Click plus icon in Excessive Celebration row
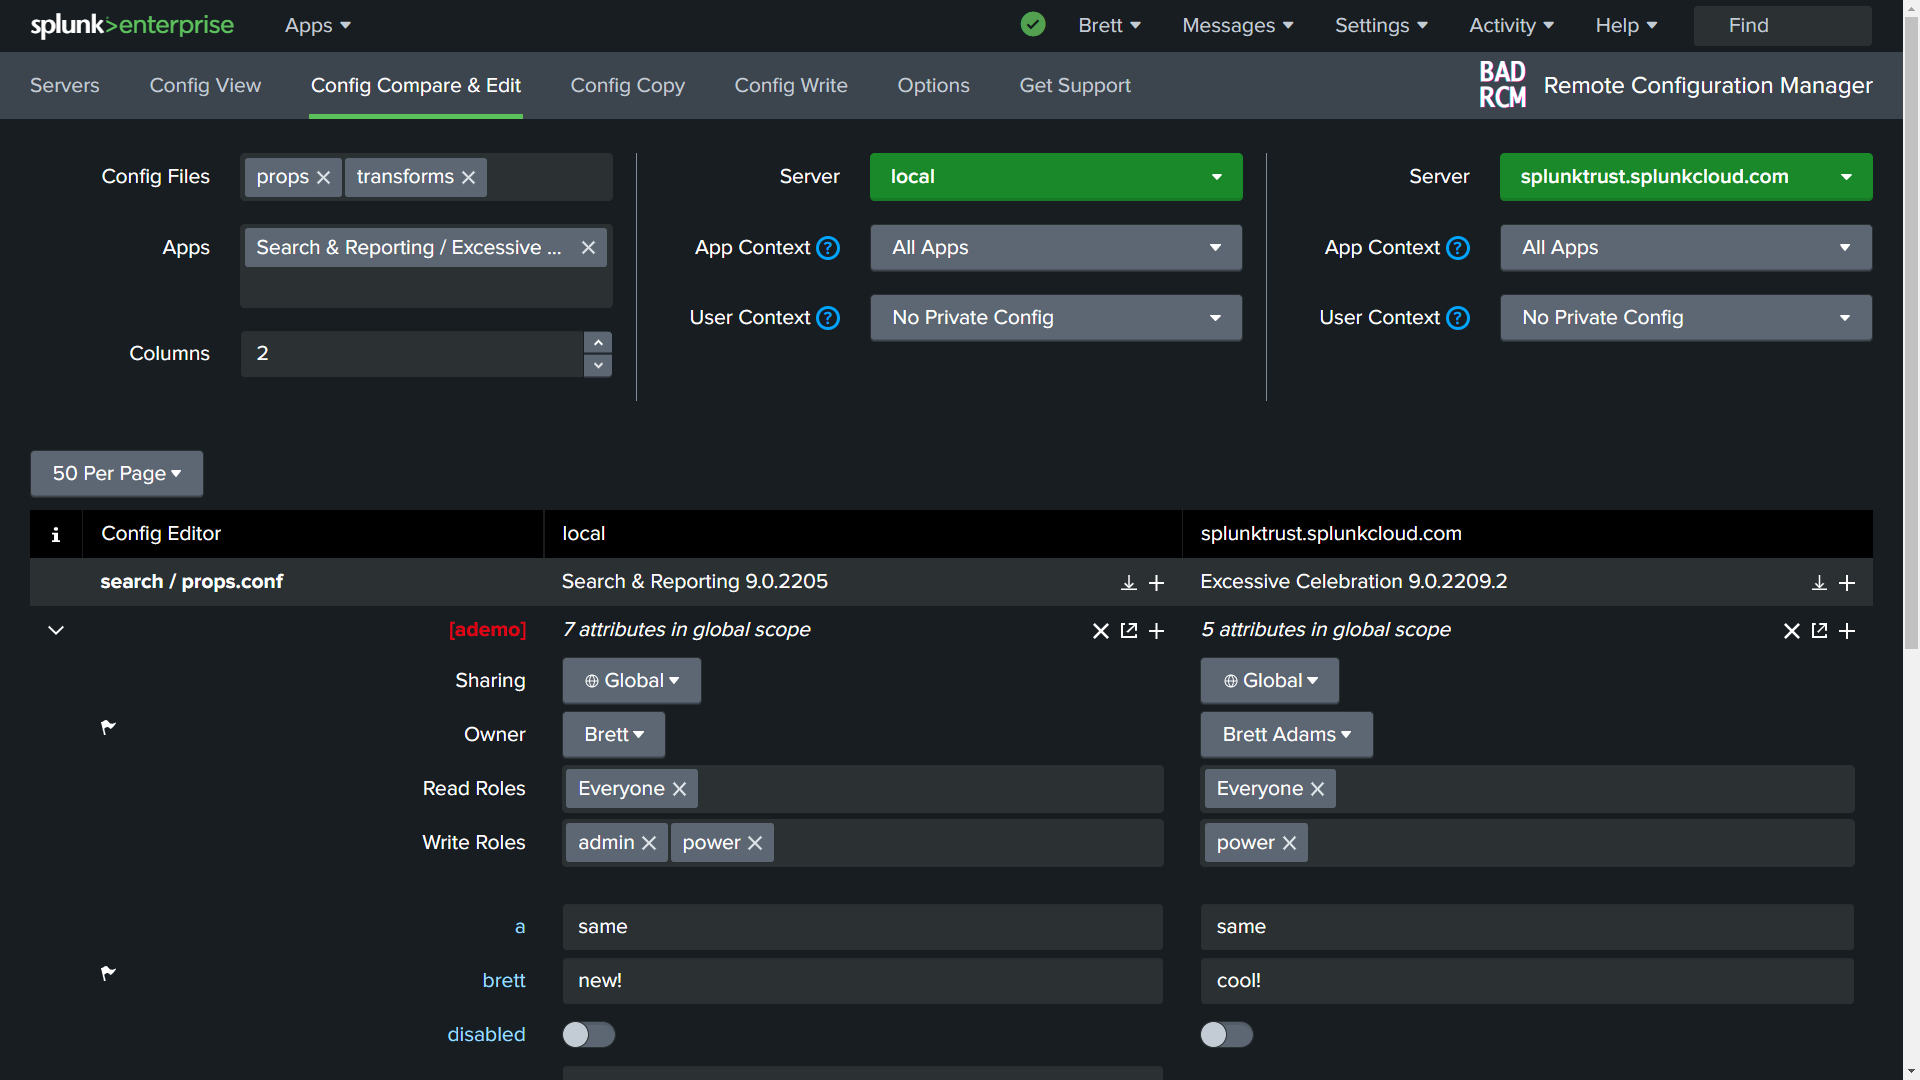Screen dimensions: 1920x1080 [1847, 583]
